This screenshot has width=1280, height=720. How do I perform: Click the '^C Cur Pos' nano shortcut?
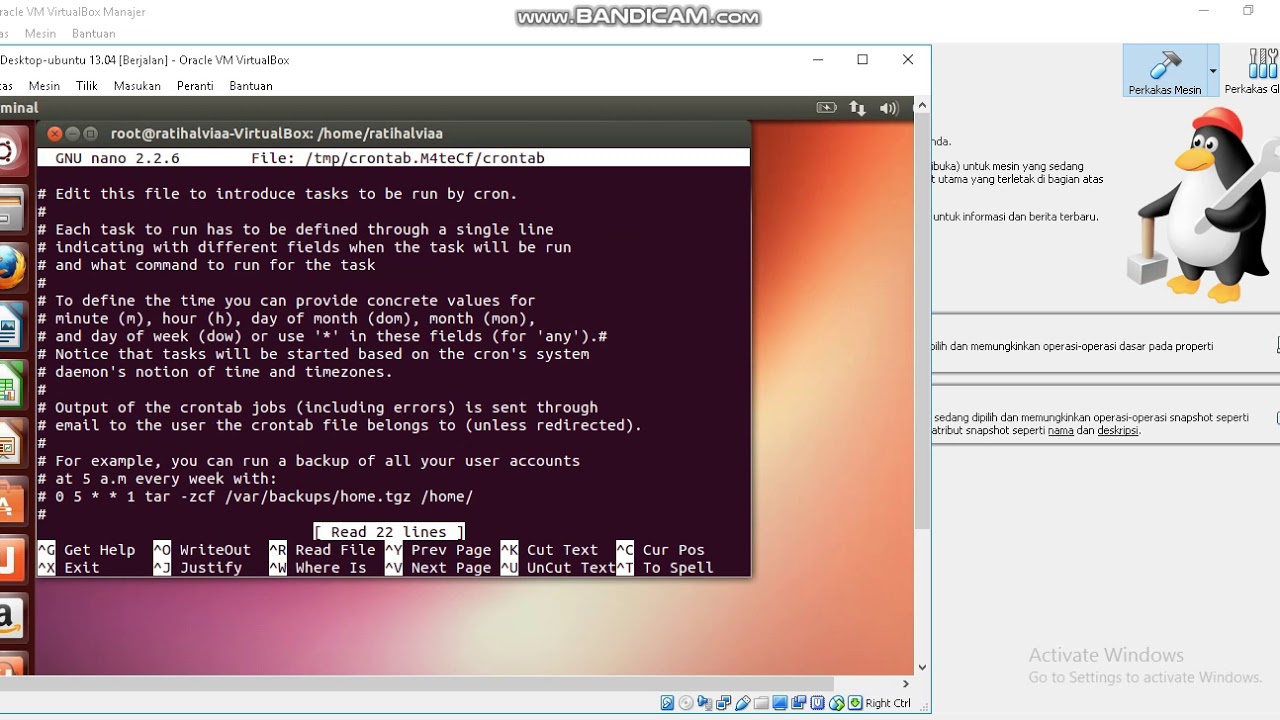pyautogui.click(x=660, y=550)
